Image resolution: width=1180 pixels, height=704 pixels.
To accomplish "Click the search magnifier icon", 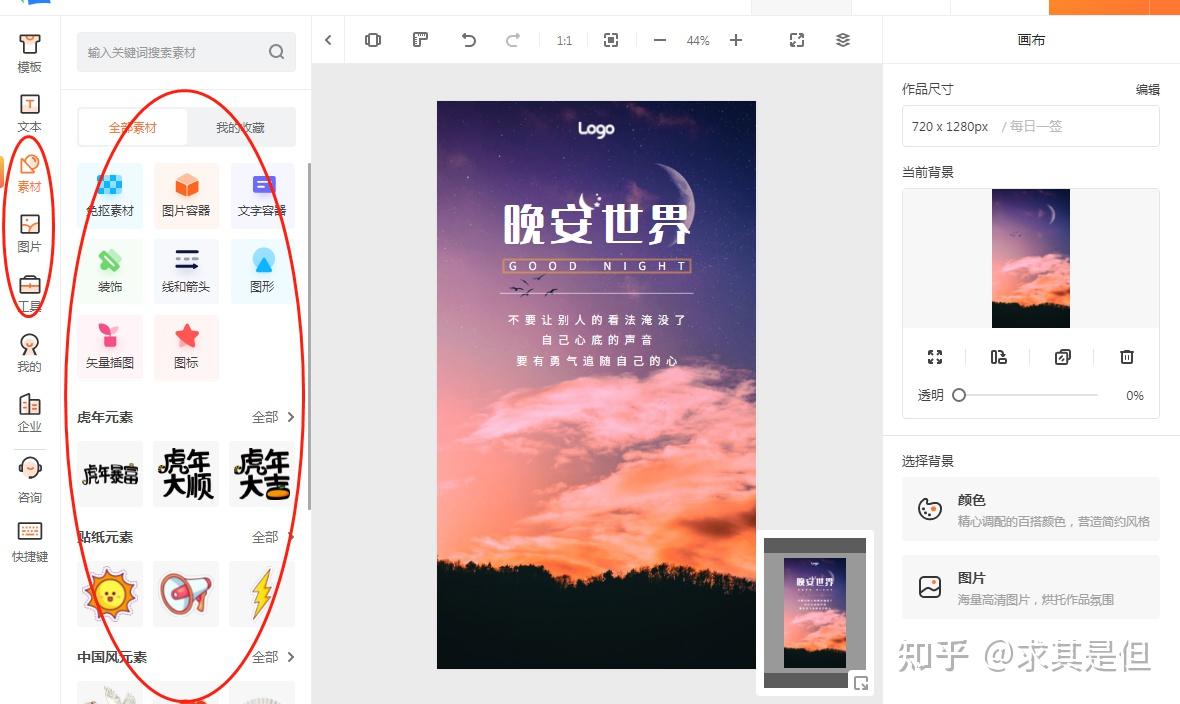I will click(x=276, y=52).
